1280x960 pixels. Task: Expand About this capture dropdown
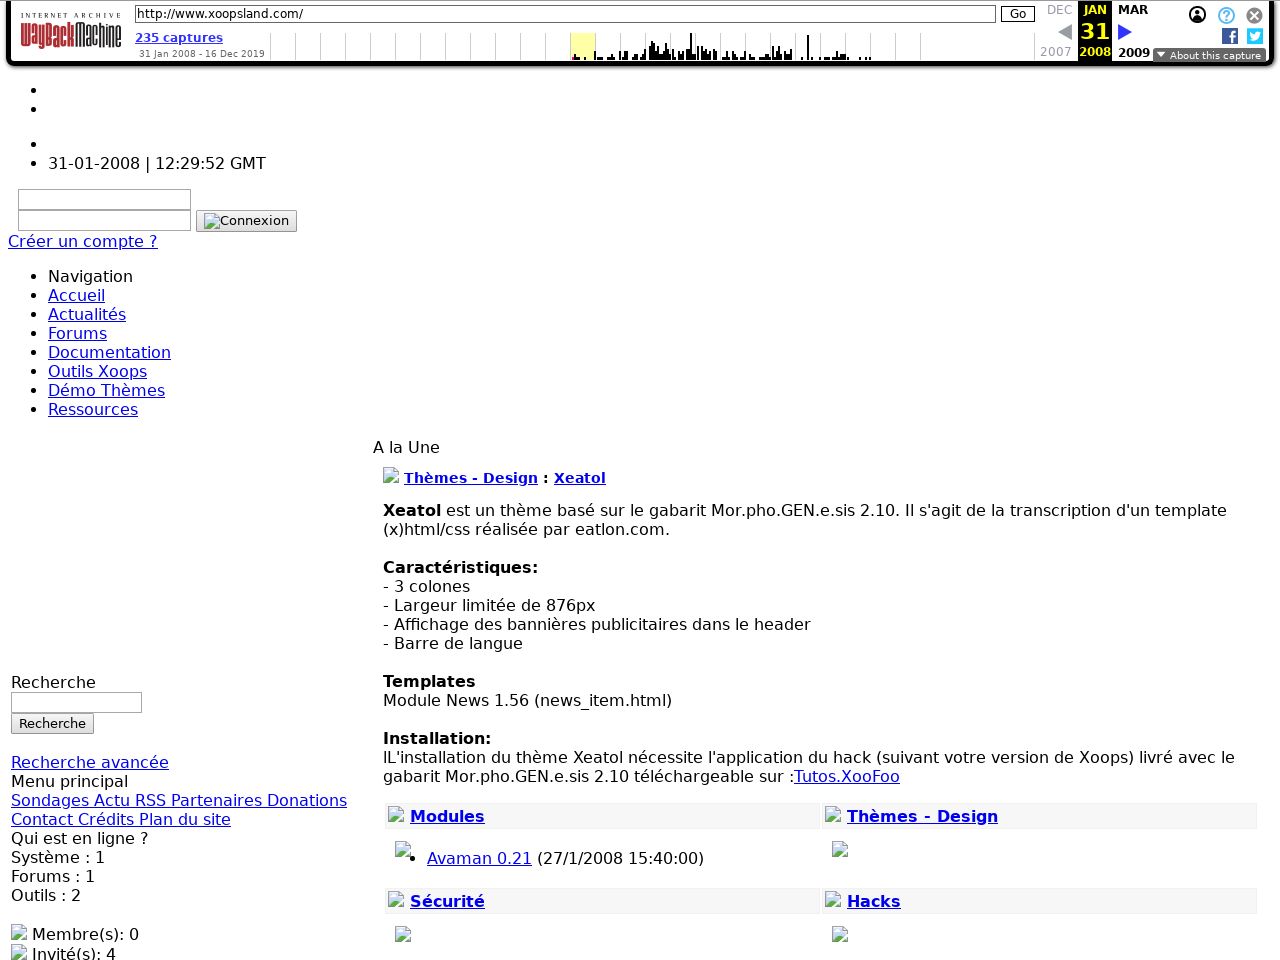(x=1209, y=55)
